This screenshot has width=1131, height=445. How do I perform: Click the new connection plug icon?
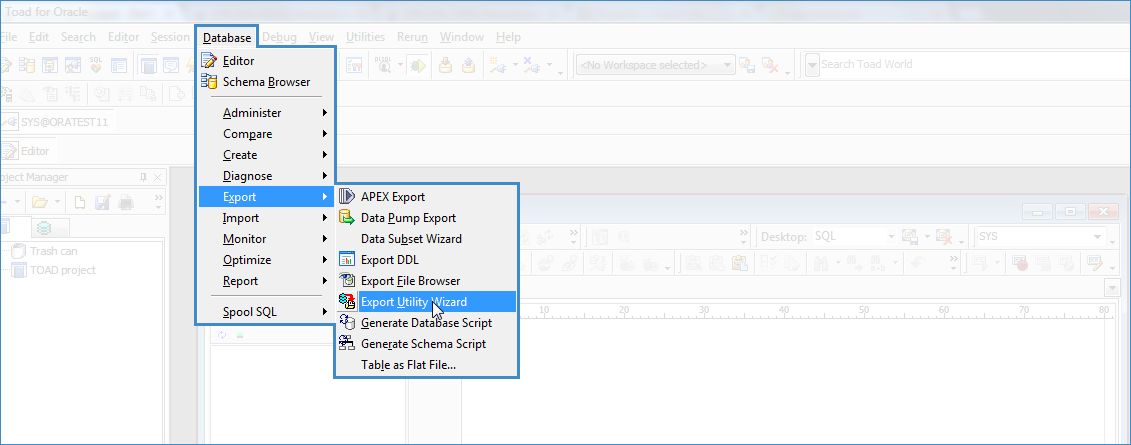coord(497,66)
